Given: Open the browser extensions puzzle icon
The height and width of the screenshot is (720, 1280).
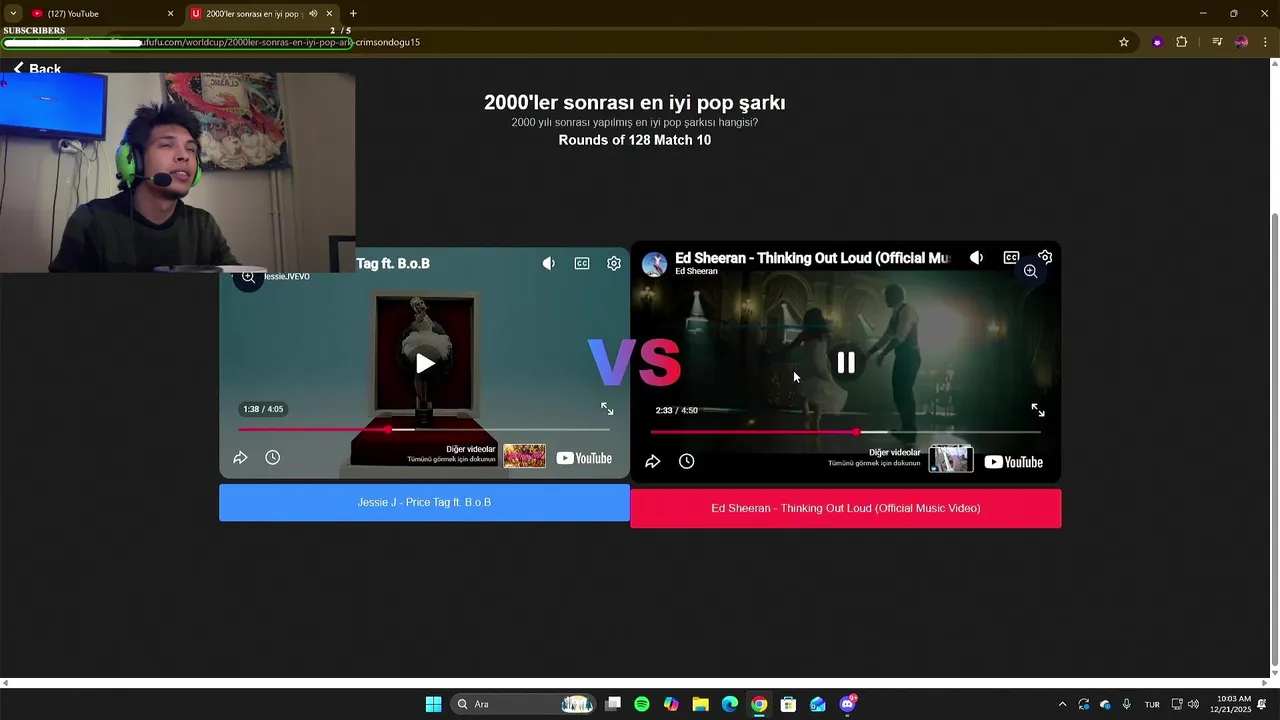Looking at the screenshot, I should pyautogui.click(x=1182, y=42).
